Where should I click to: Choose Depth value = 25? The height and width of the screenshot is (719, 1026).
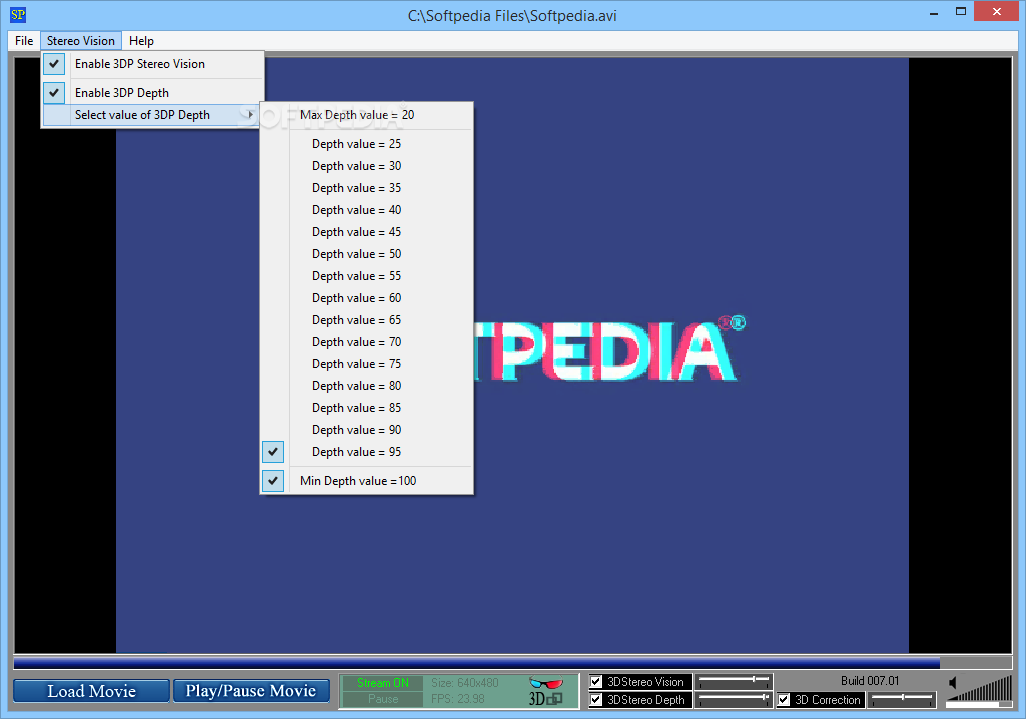366,144
